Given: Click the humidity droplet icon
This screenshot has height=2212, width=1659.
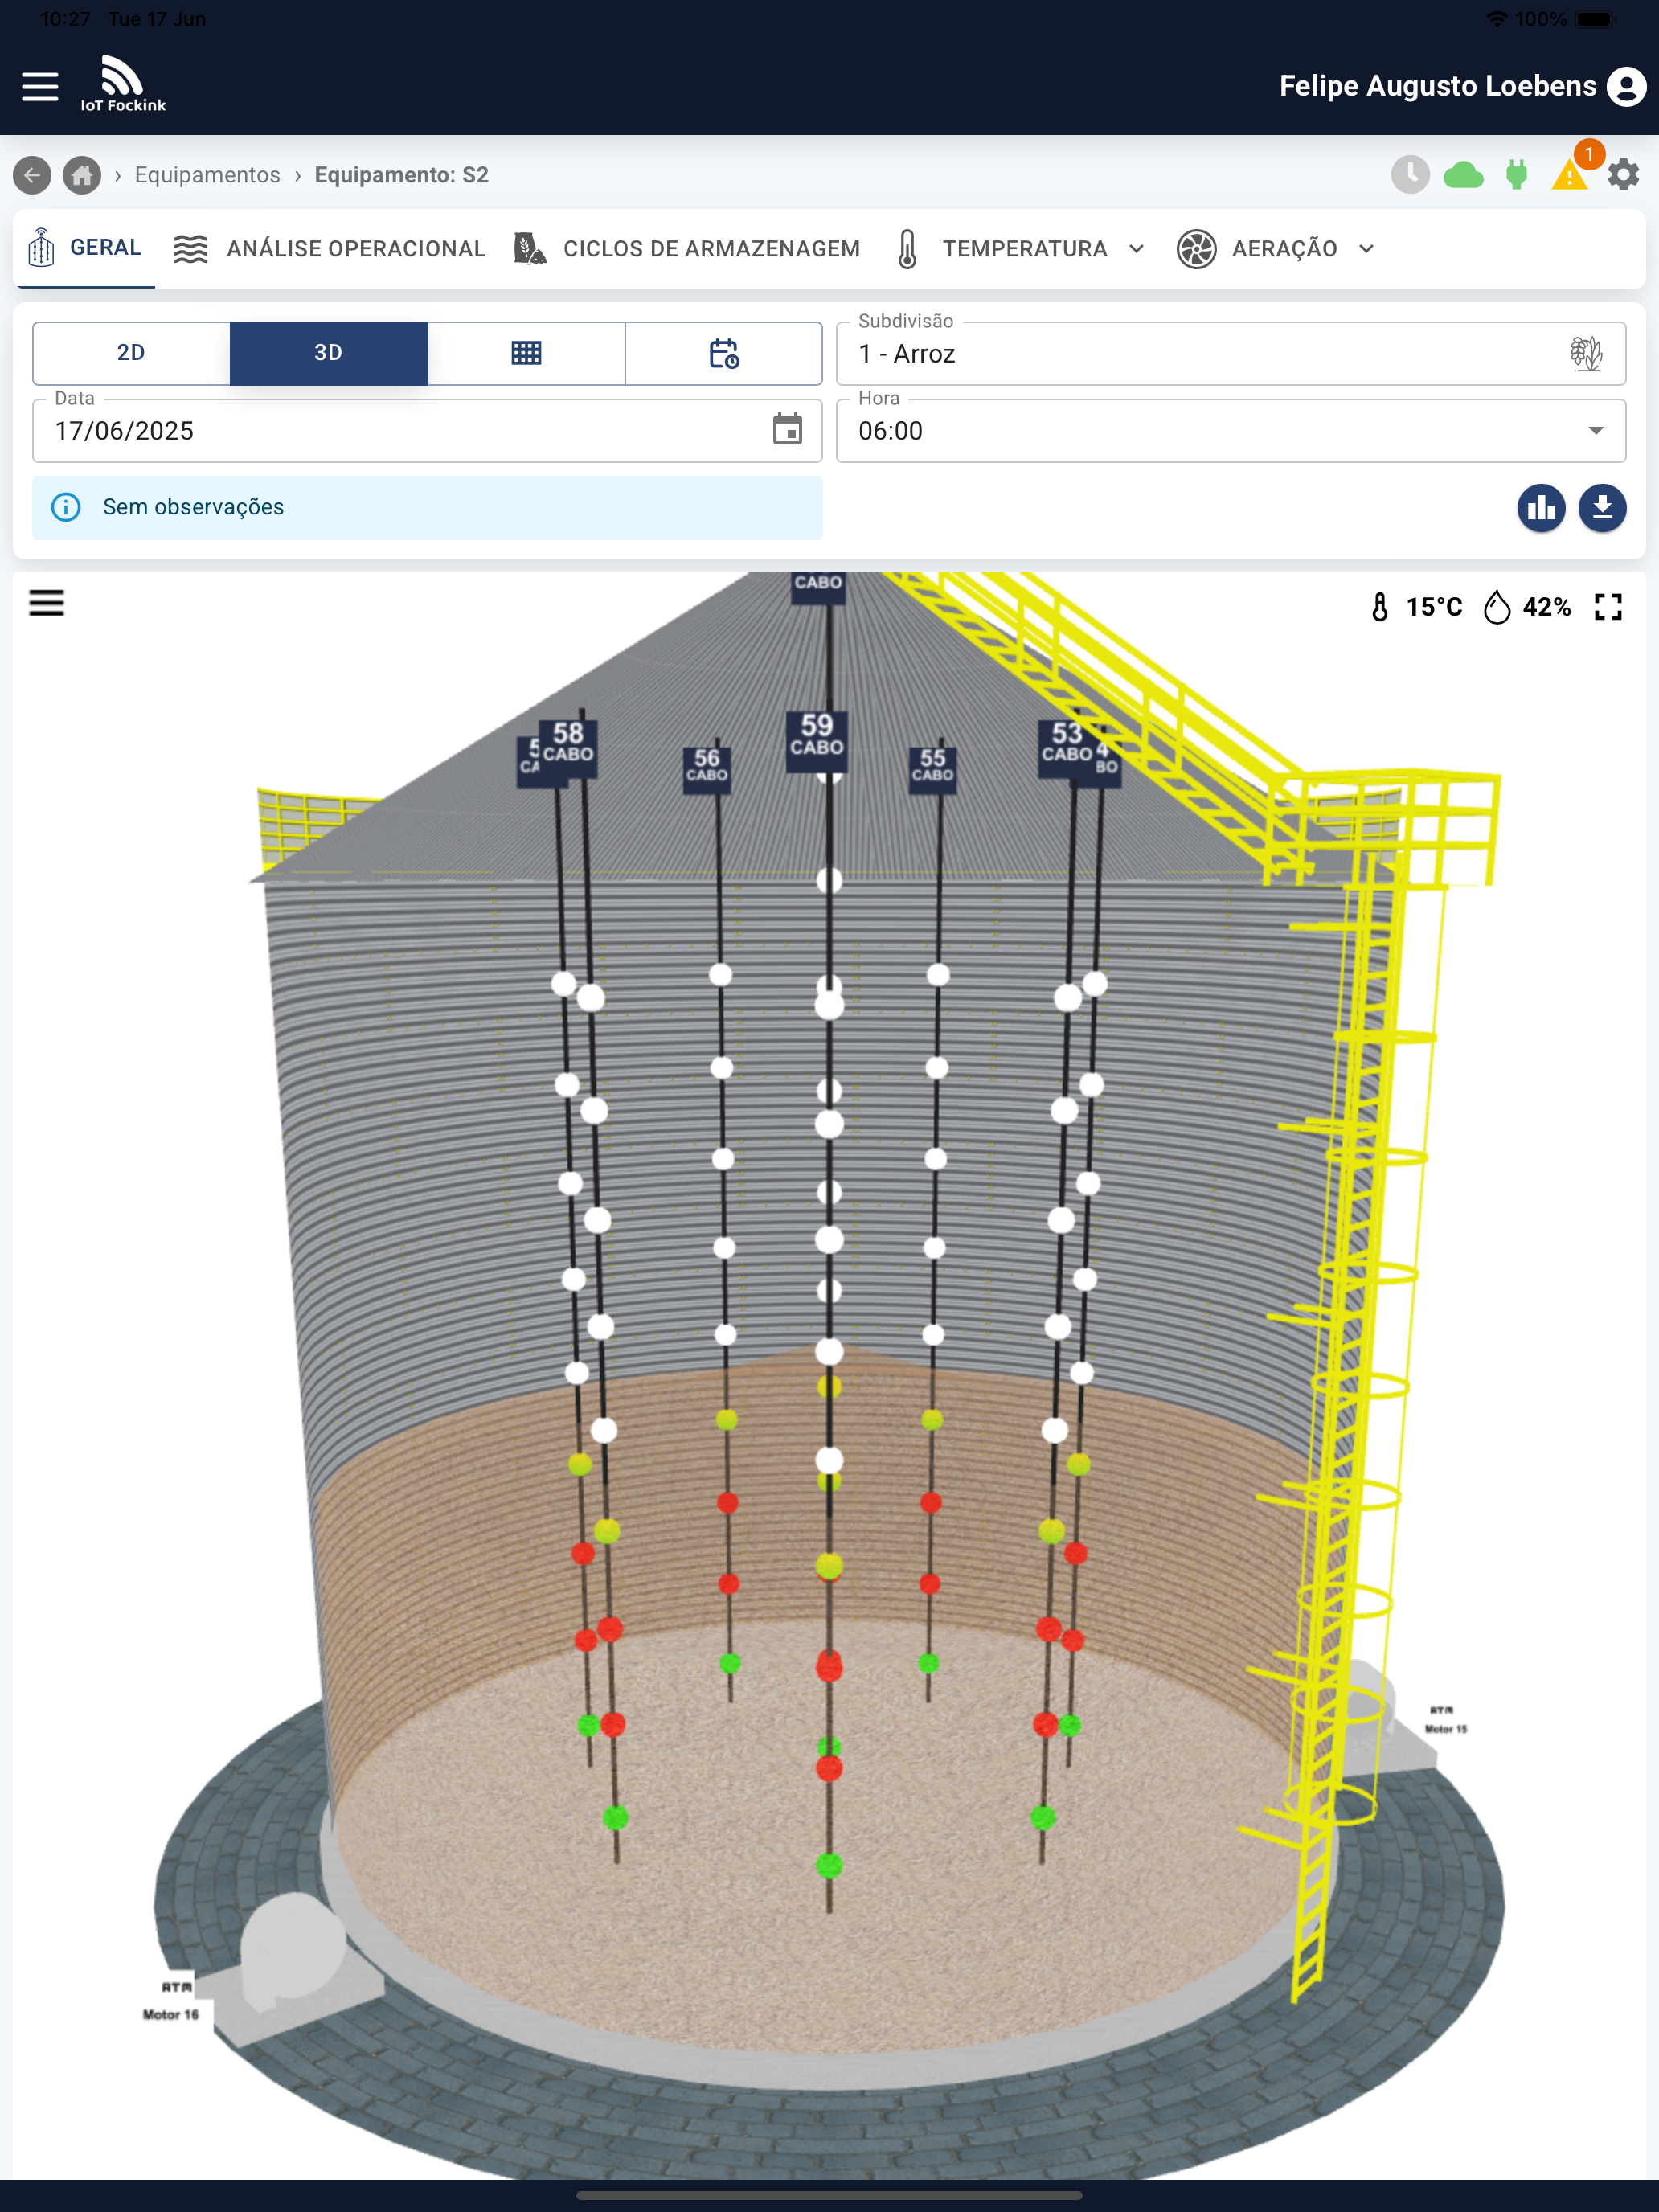Looking at the screenshot, I should (1497, 606).
